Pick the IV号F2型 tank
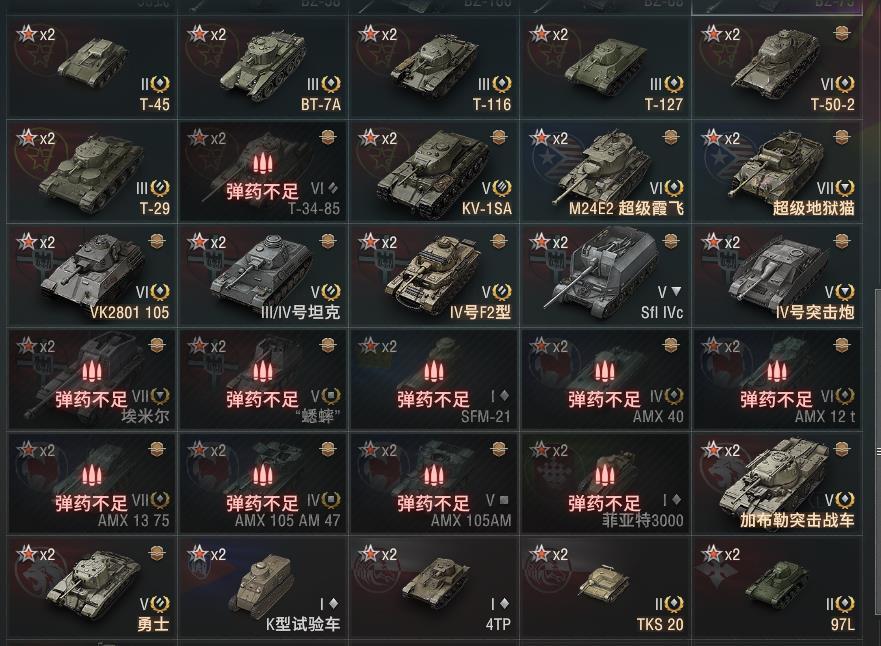The image size is (881, 646). pyautogui.click(x=433, y=275)
